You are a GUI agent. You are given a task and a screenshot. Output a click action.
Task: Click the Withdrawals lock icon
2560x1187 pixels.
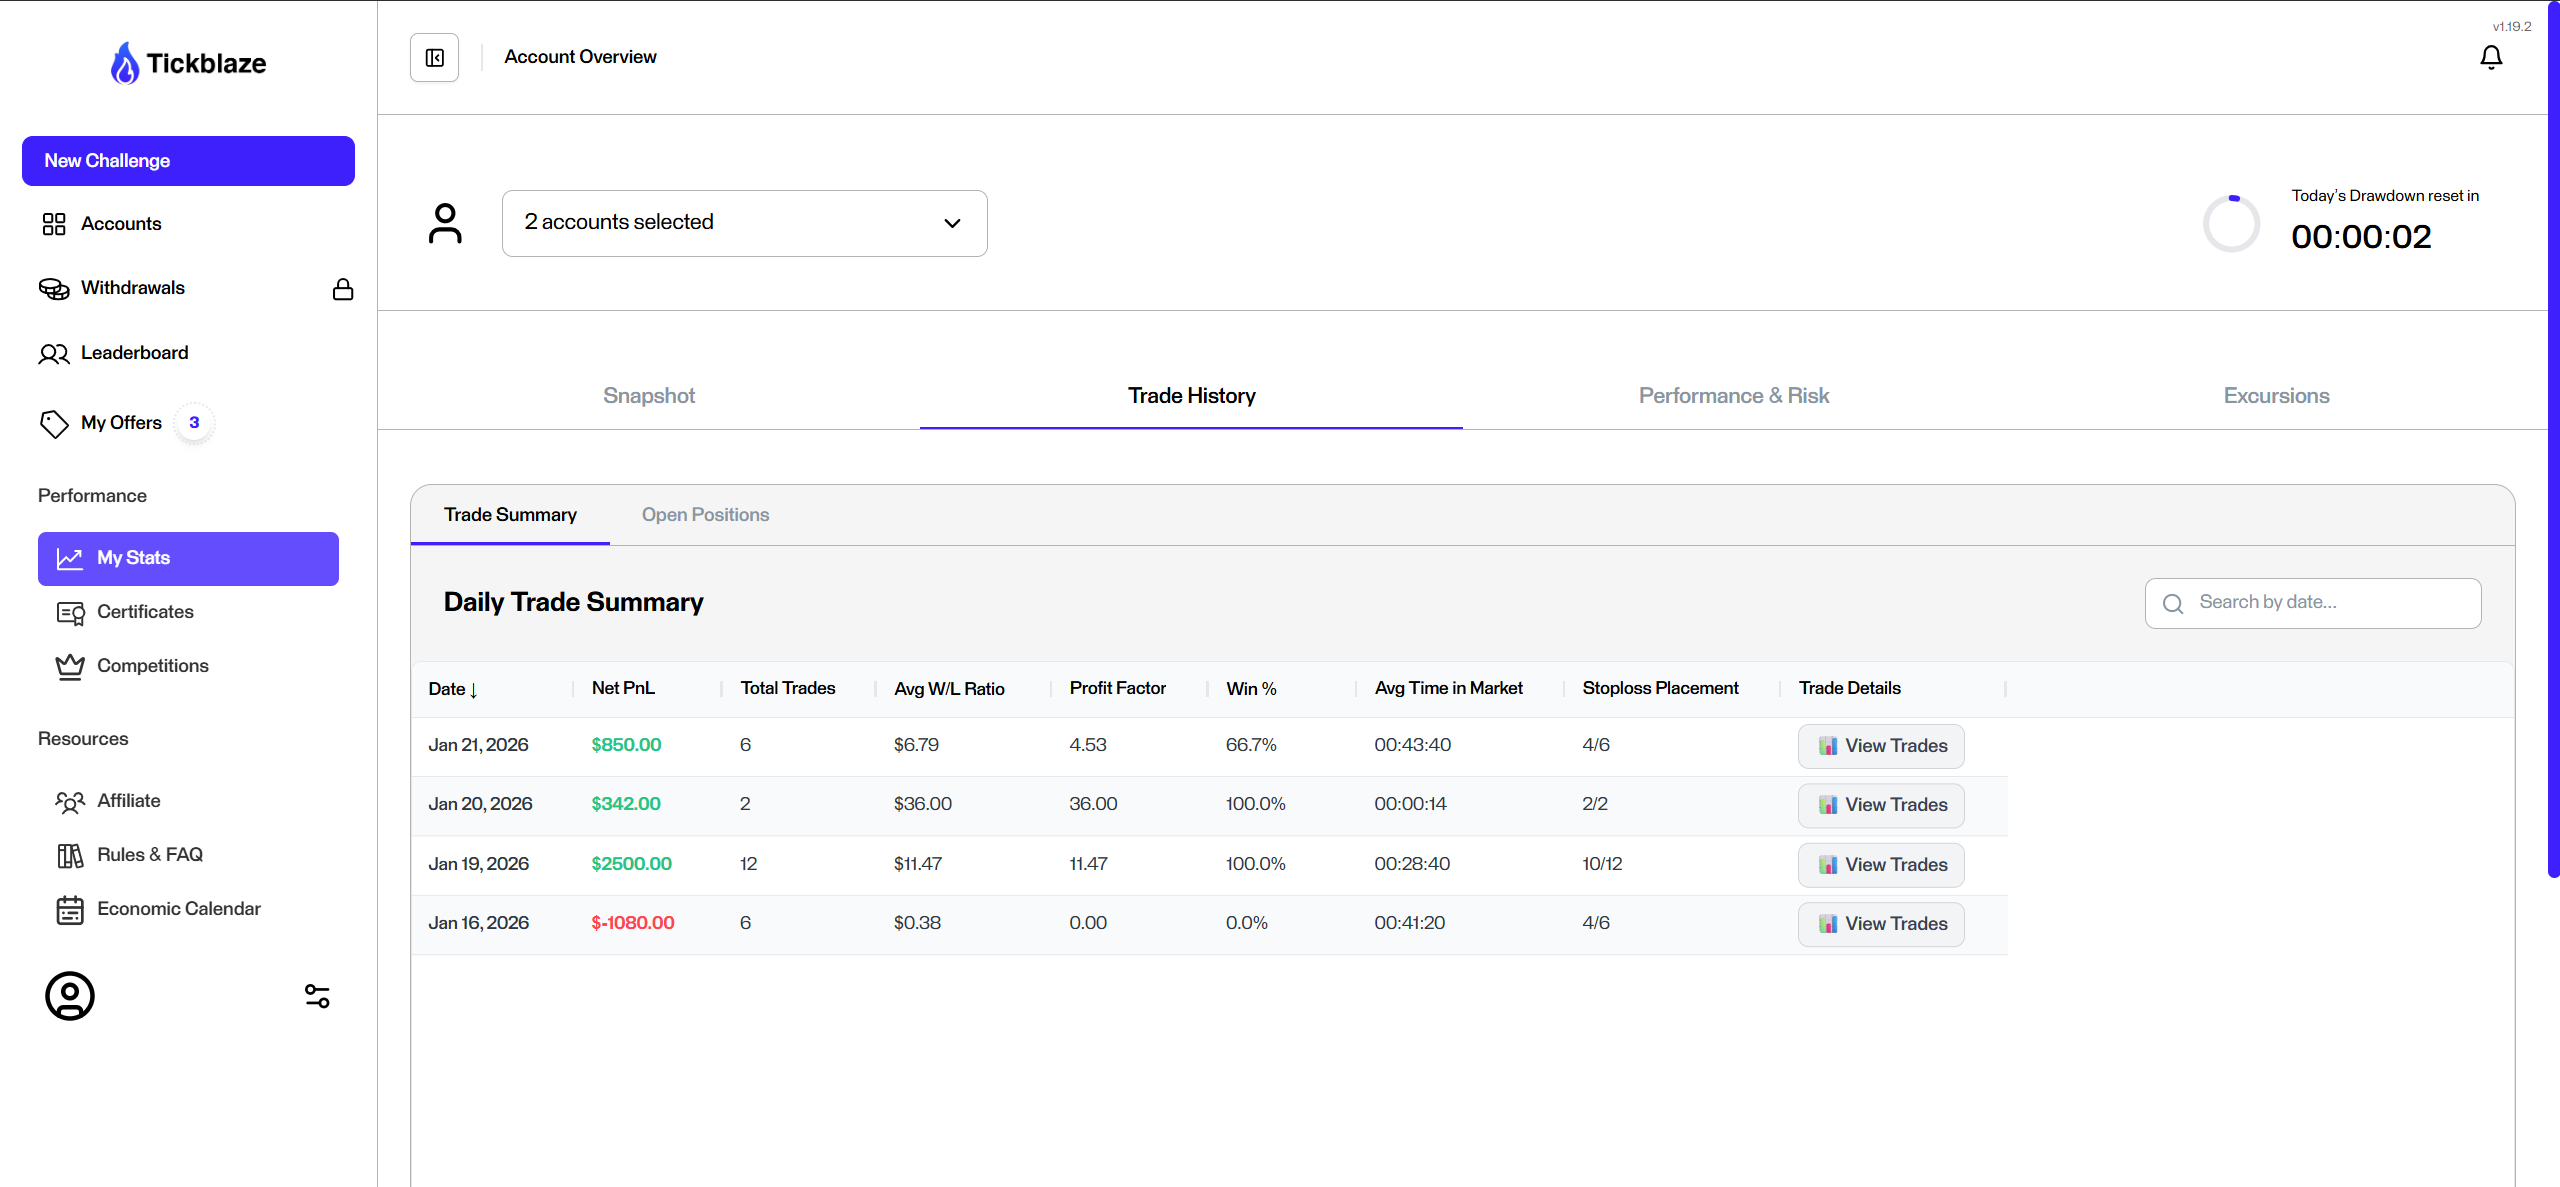[343, 289]
